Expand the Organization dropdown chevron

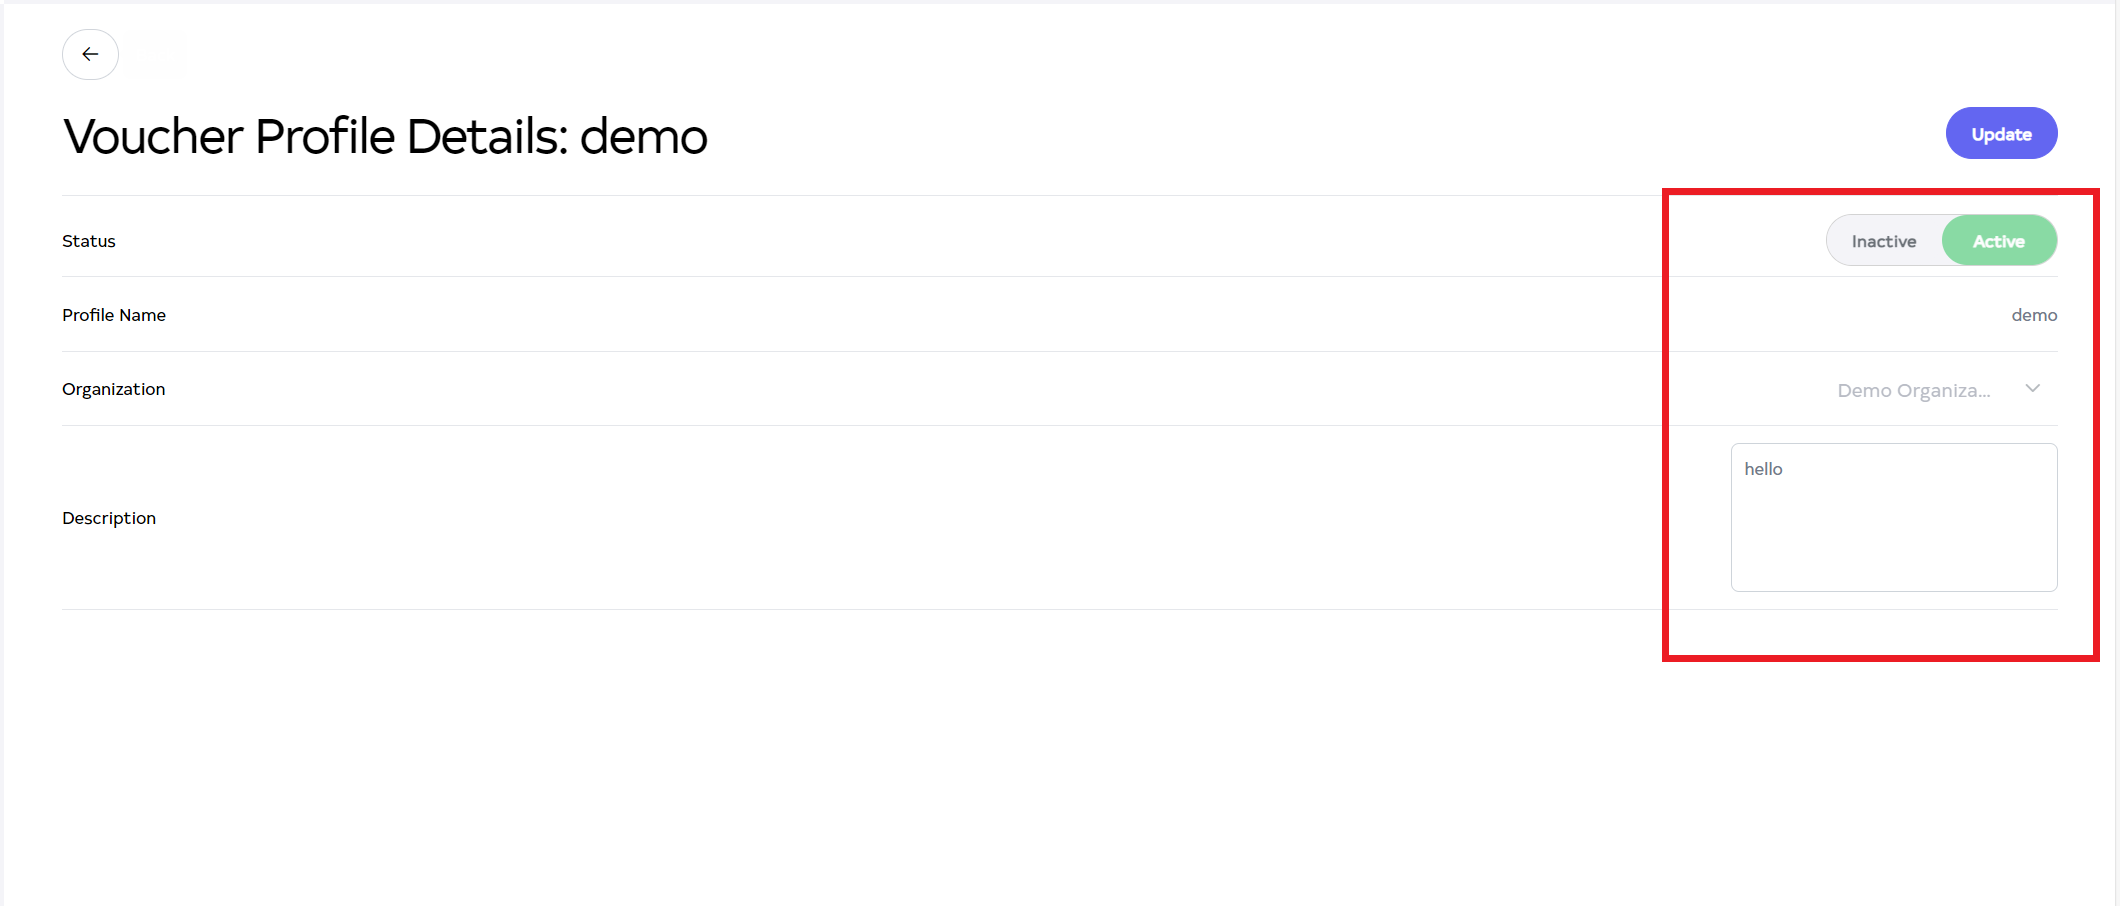coord(2033,389)
